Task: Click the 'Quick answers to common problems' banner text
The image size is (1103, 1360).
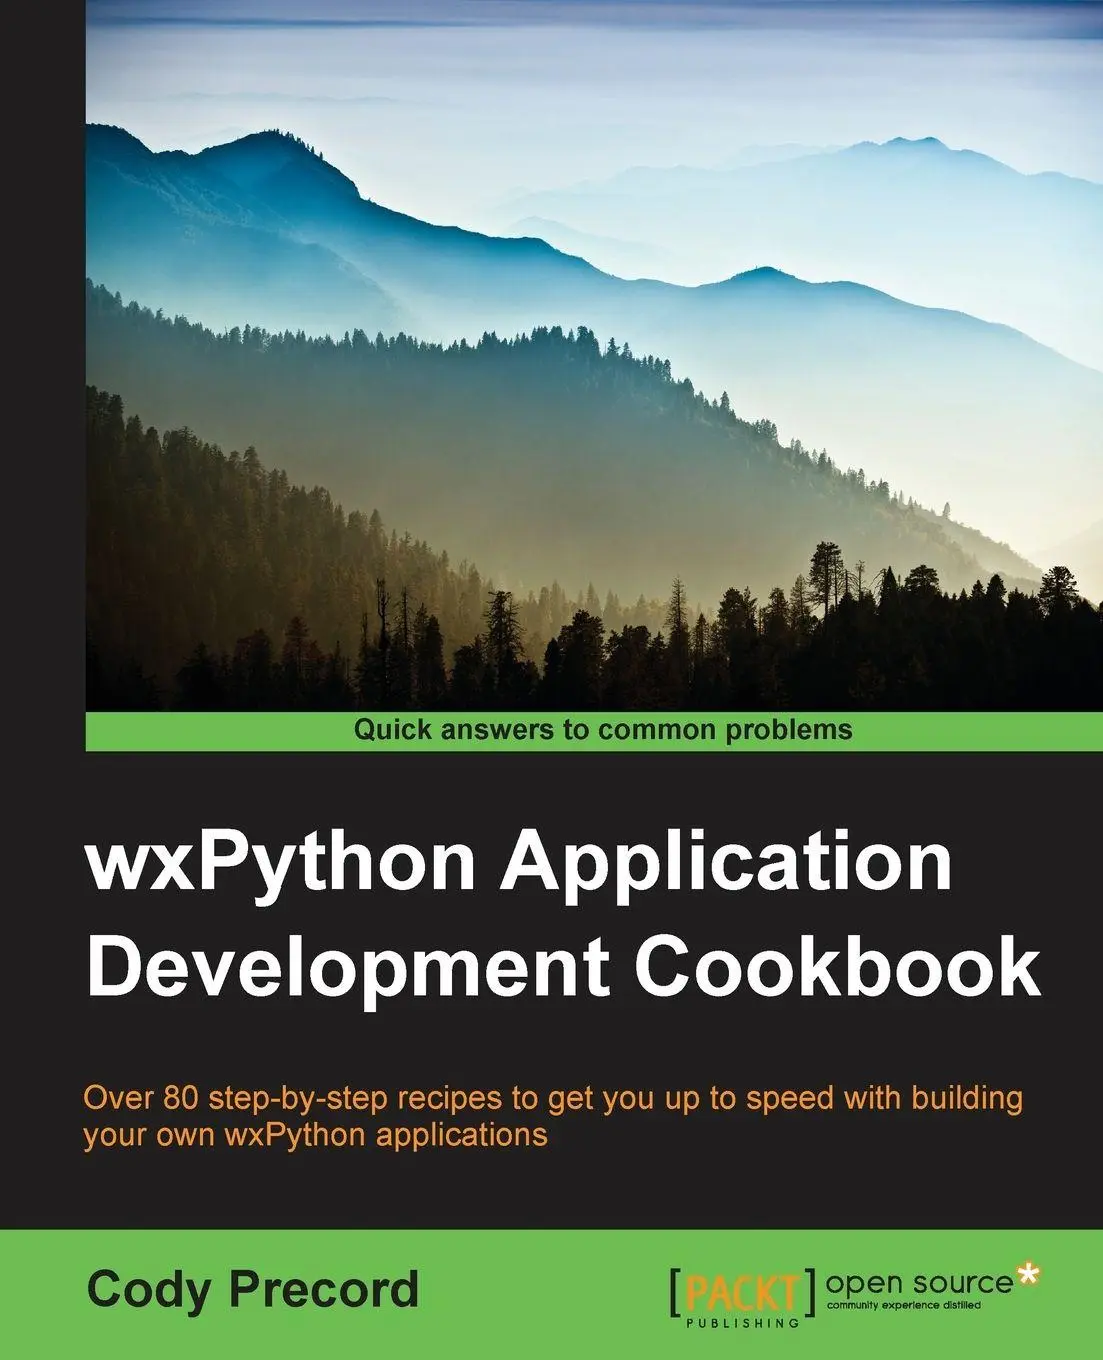Action: [603, 730]
